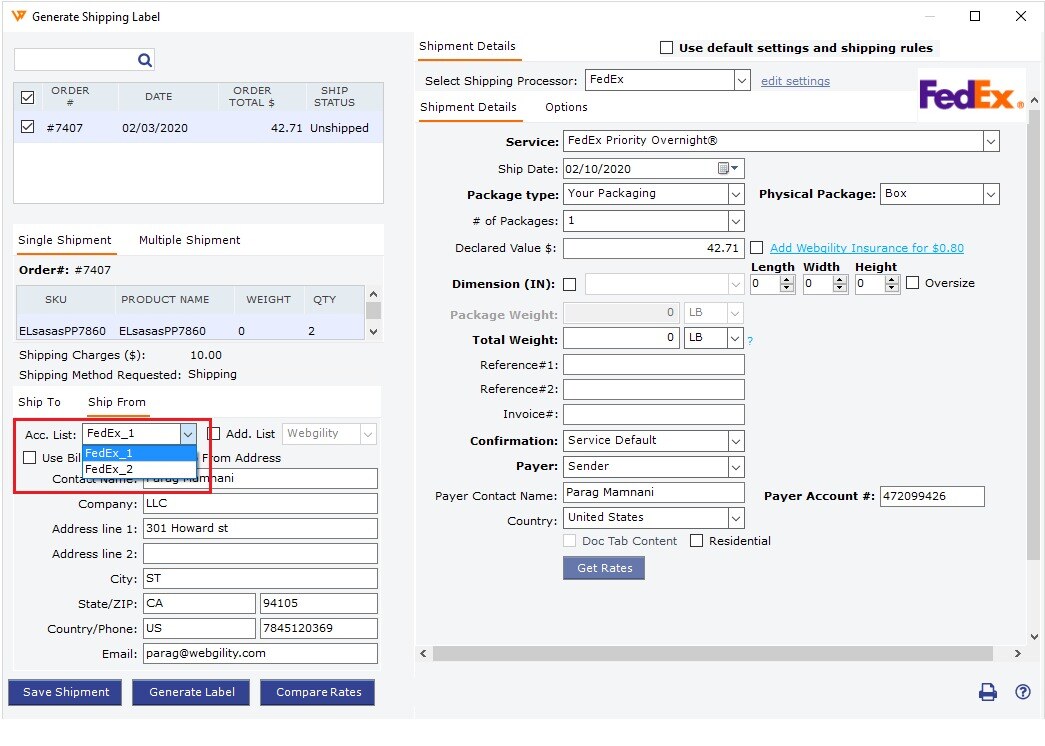Image resolution: width=1045 pixels, height=746 pixels.
Task: Click Total Weight help question mark
Action: tap(750, 341)
